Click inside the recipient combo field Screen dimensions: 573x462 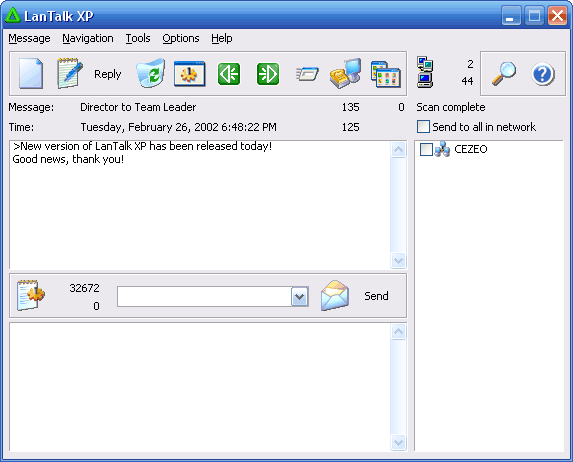click(x=204, y=296)
